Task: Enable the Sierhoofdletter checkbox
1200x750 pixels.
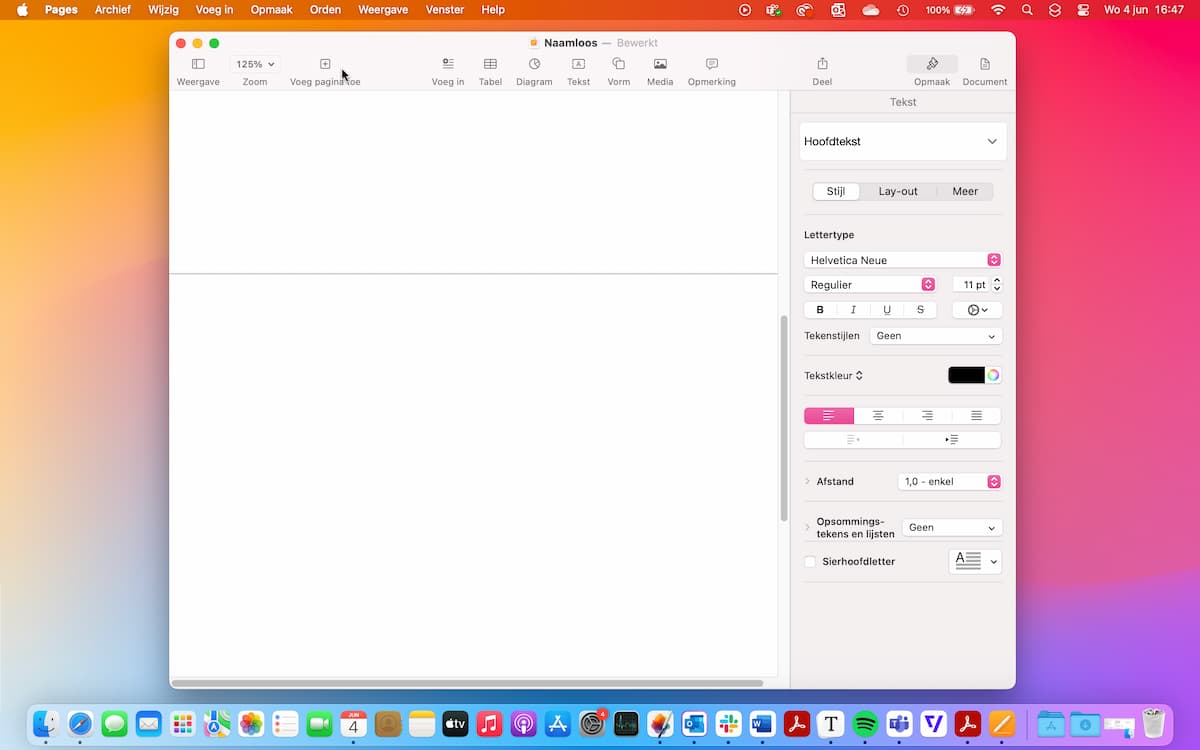Action: 810,562
